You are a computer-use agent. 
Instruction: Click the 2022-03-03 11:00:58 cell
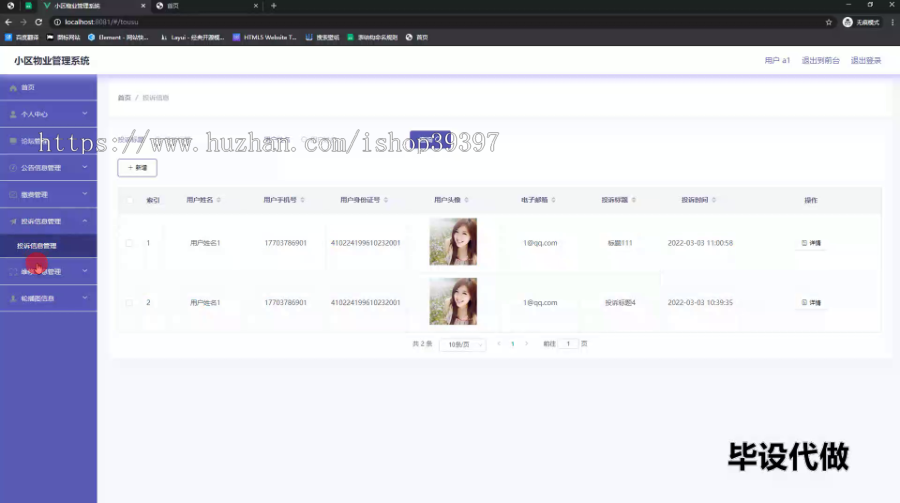tap(700, 243)
